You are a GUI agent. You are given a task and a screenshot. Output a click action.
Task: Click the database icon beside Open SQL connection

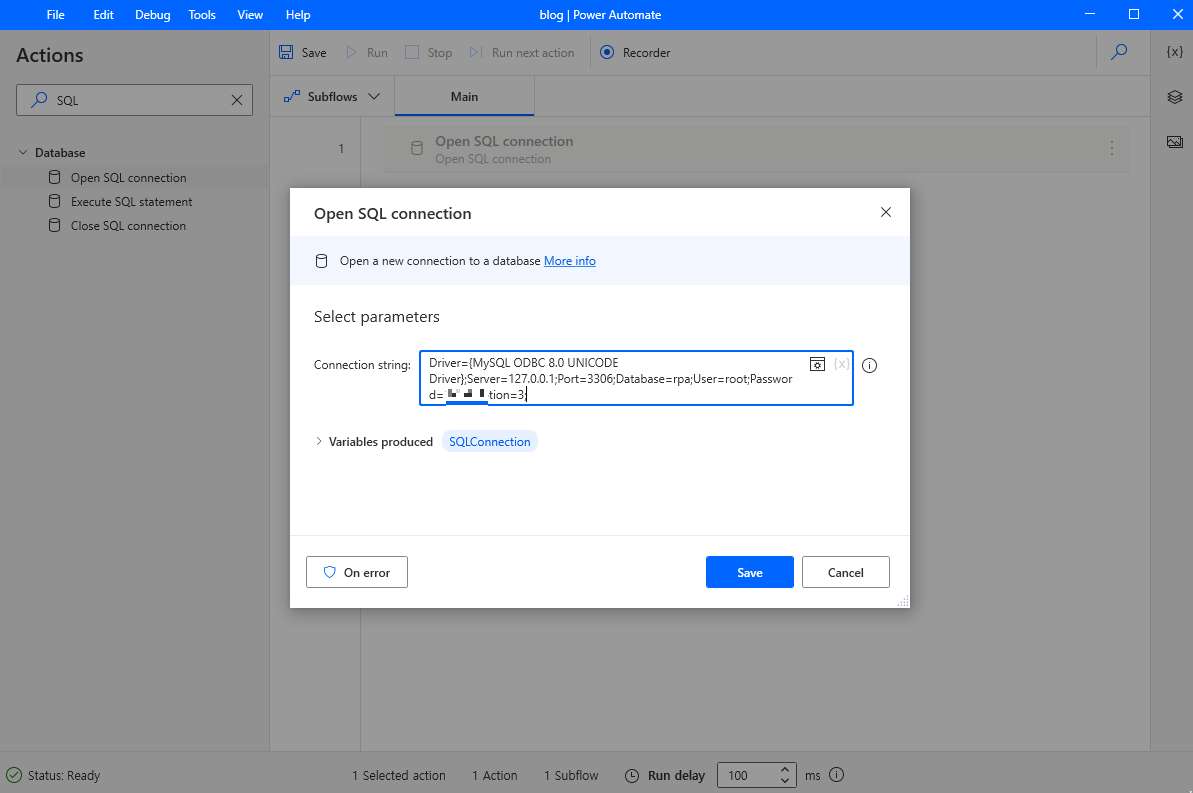coord(55,177)
